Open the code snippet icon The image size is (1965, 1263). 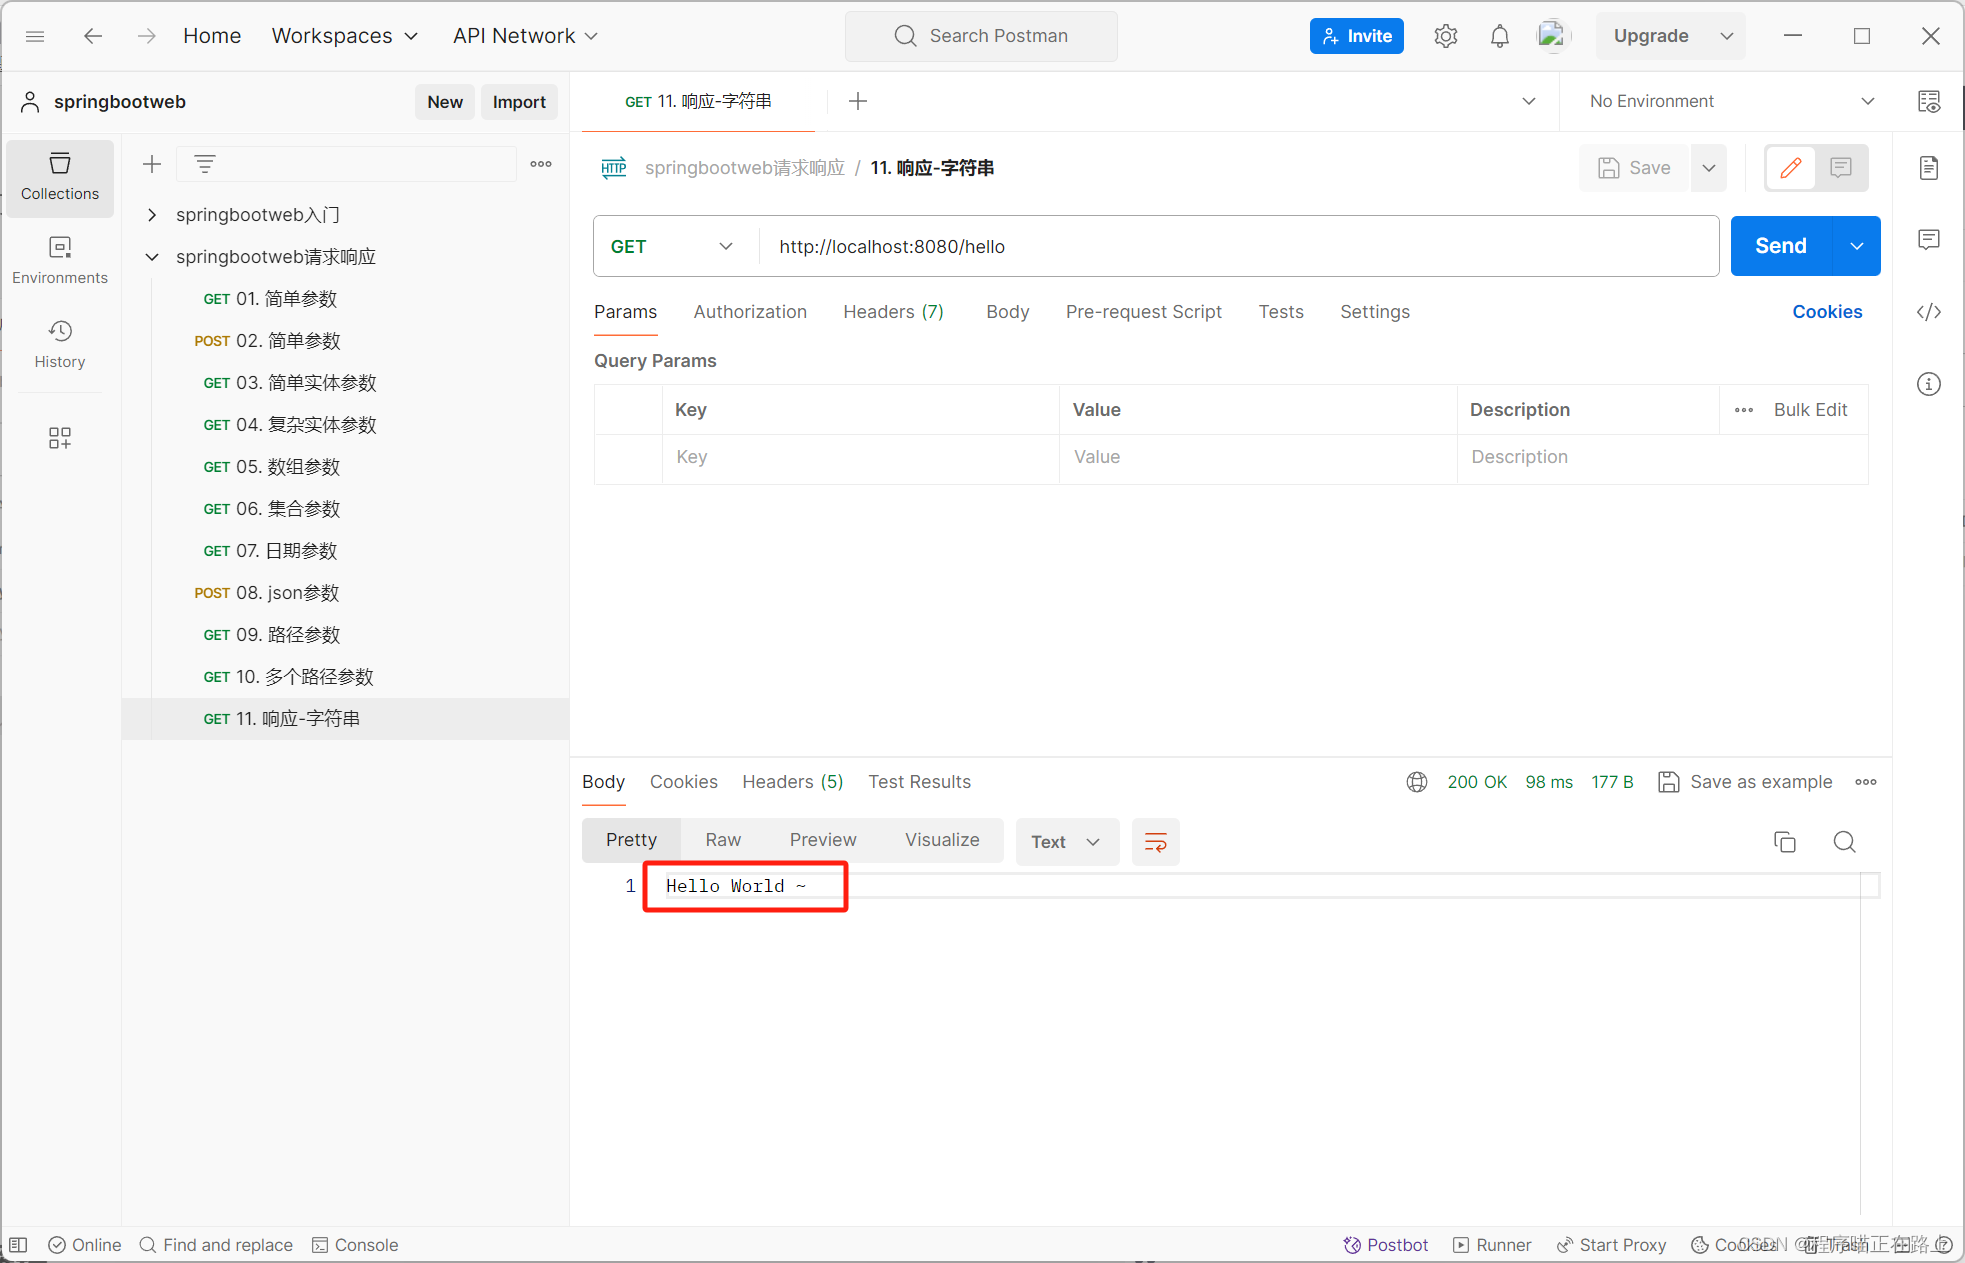pyautogui.click(x=1929, y=312)
